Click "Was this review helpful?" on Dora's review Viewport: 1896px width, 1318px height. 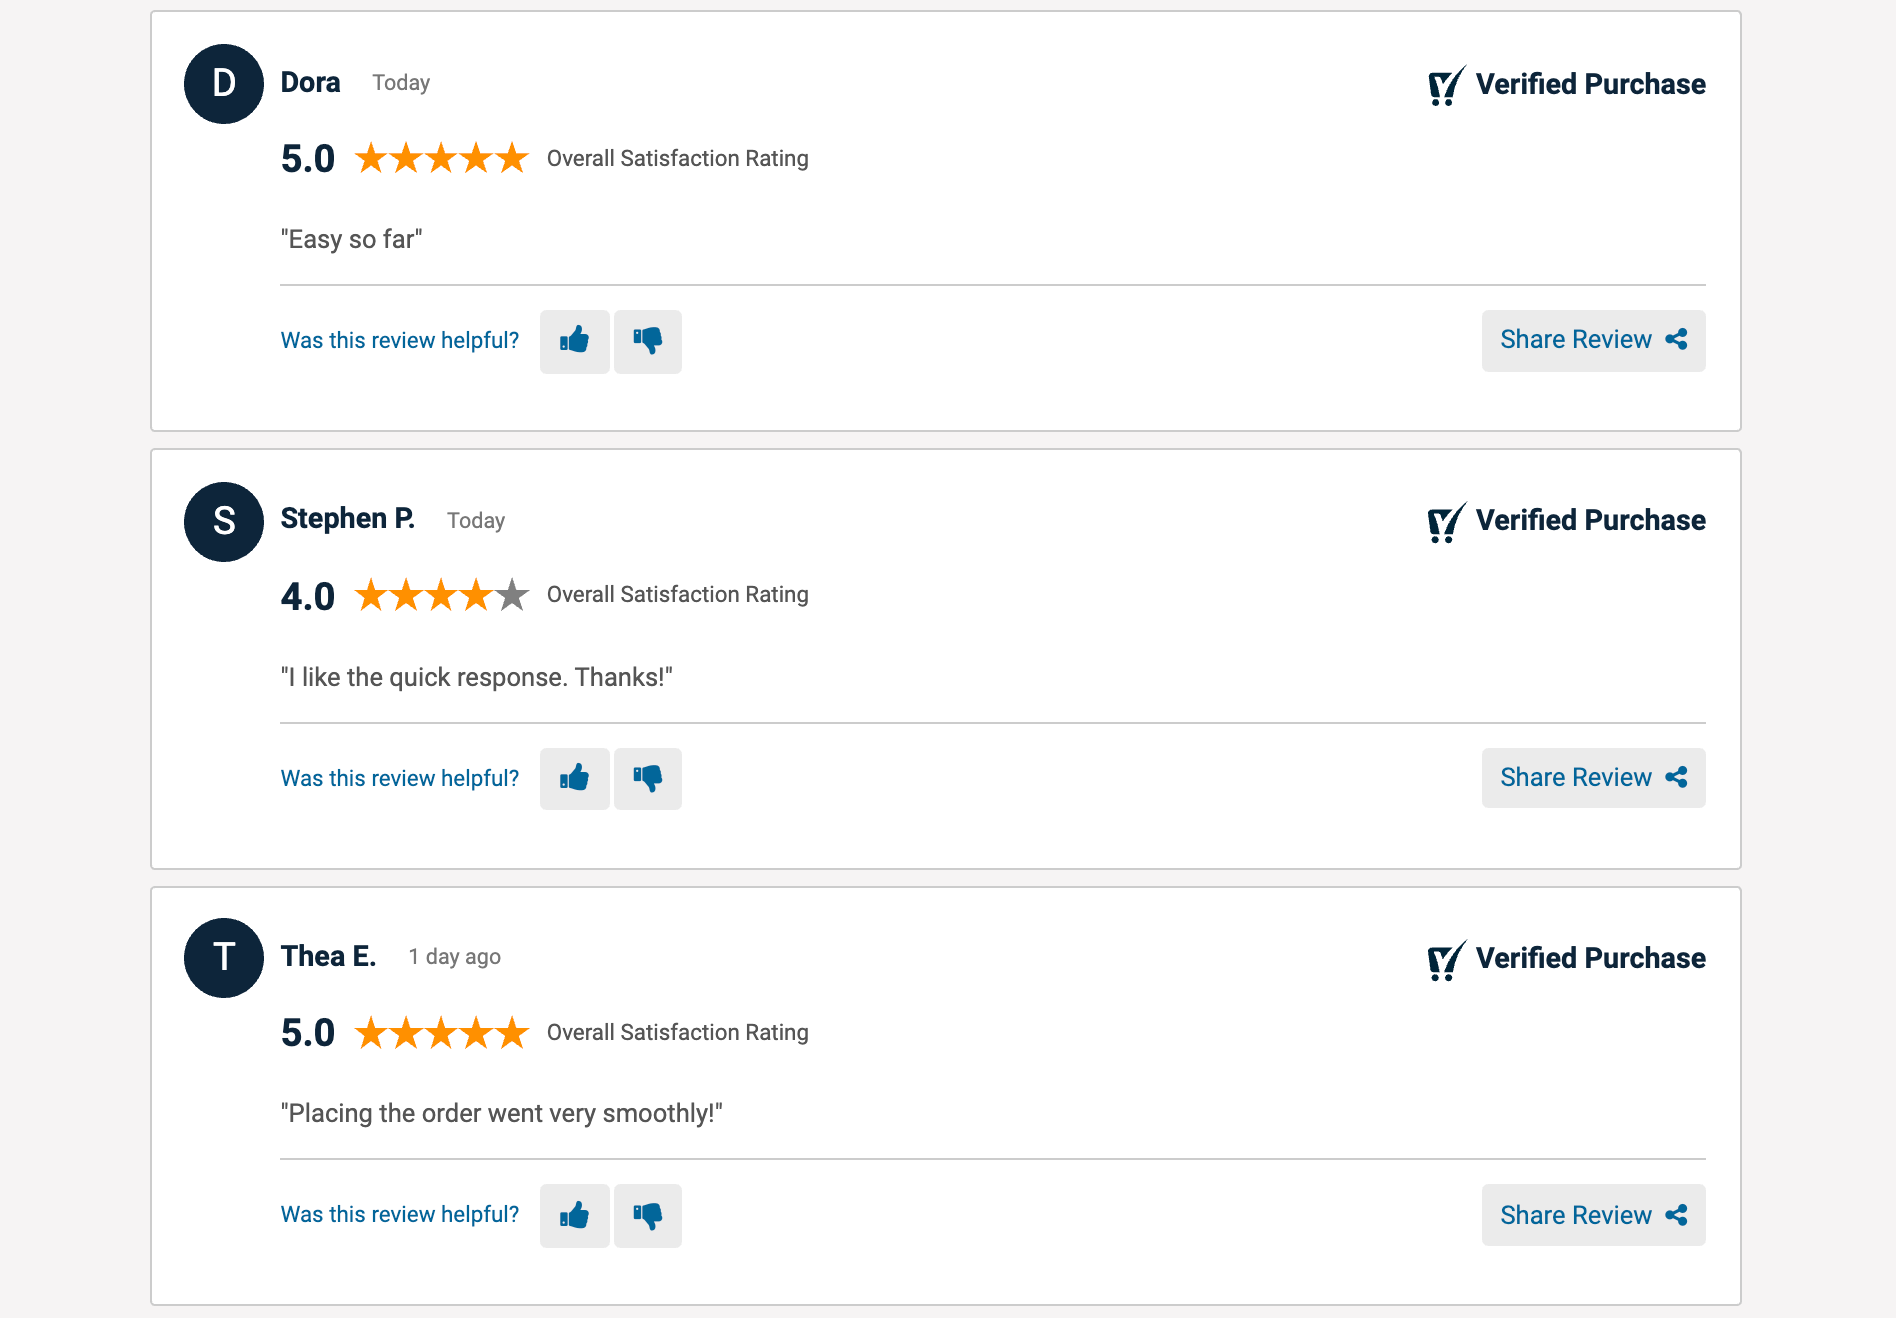[x=400, y=341]
